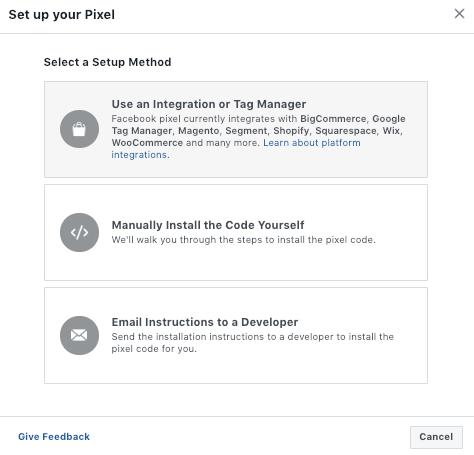Open the Give Feedback link
The height and width of the screenshot is (455, 474).
coord(54,437)
